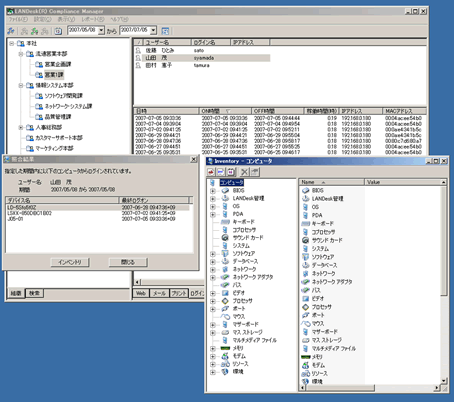Click the プロセッサ icon in the Inventory tree
The height and width of the screenshot is (402, 454).
tap(225, 301)
